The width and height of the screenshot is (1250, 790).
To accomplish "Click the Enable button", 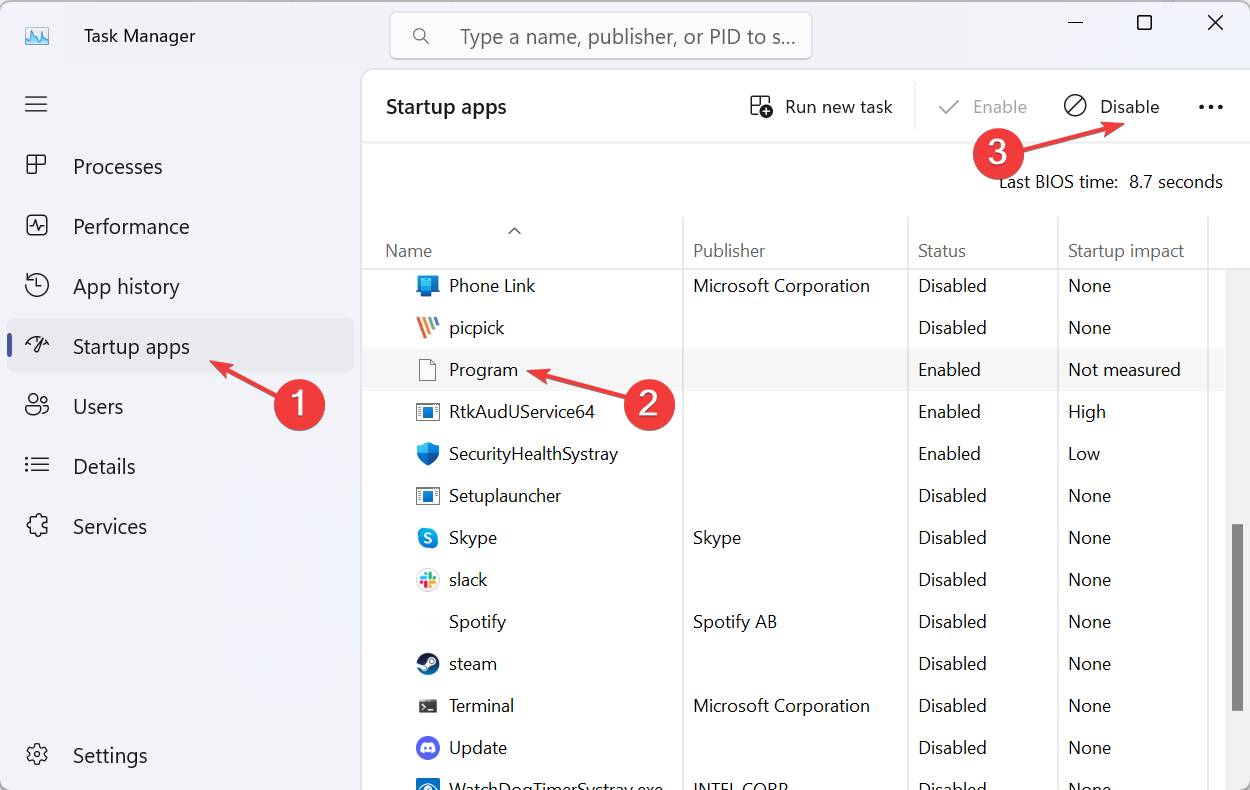I will 982,107.
